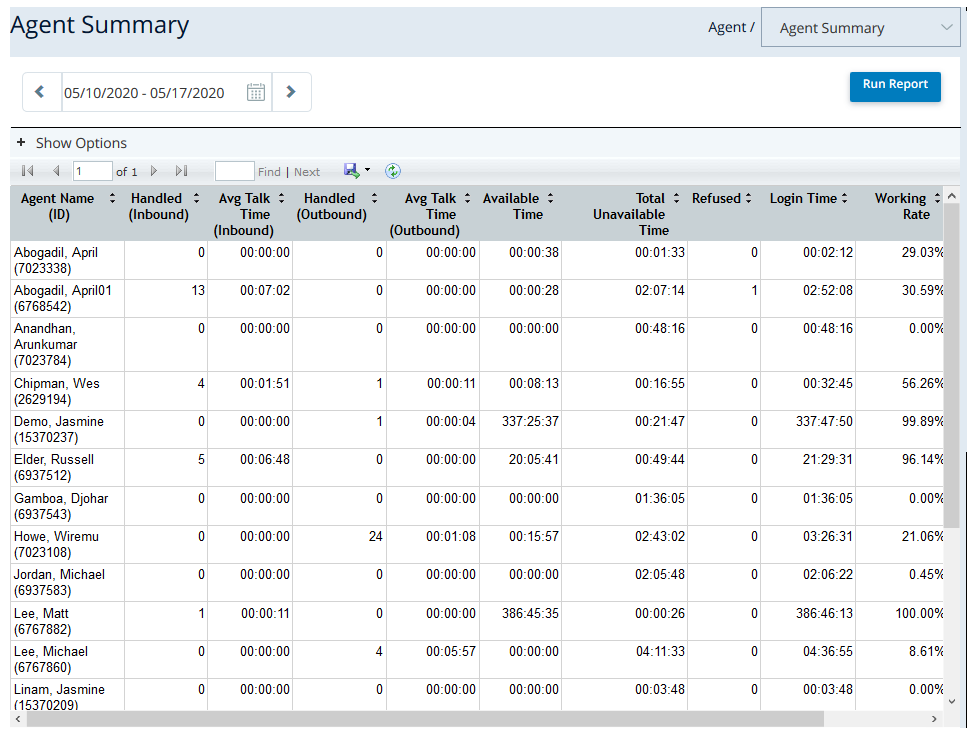The height and width of the screenshot is (733, 977).
Task: Open the export save icon menu
Action: tap(352, 171)
